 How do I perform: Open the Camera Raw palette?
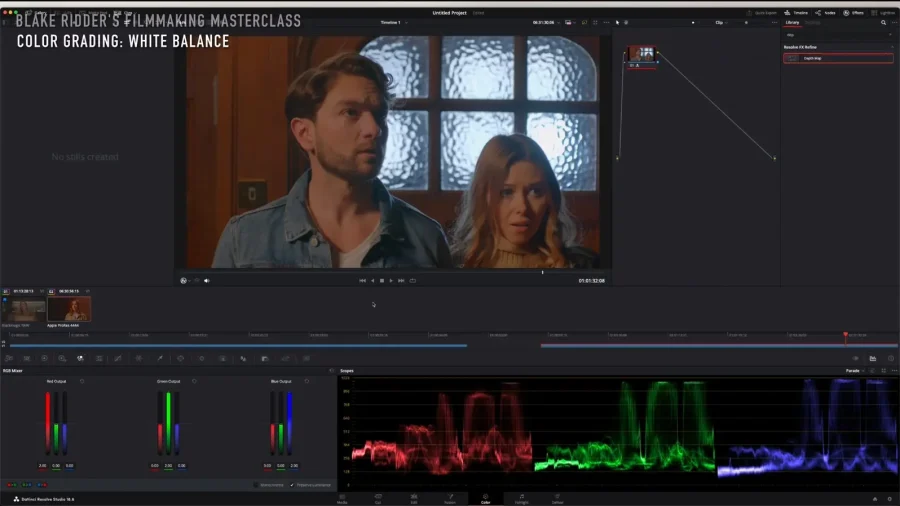click(9, 359)
